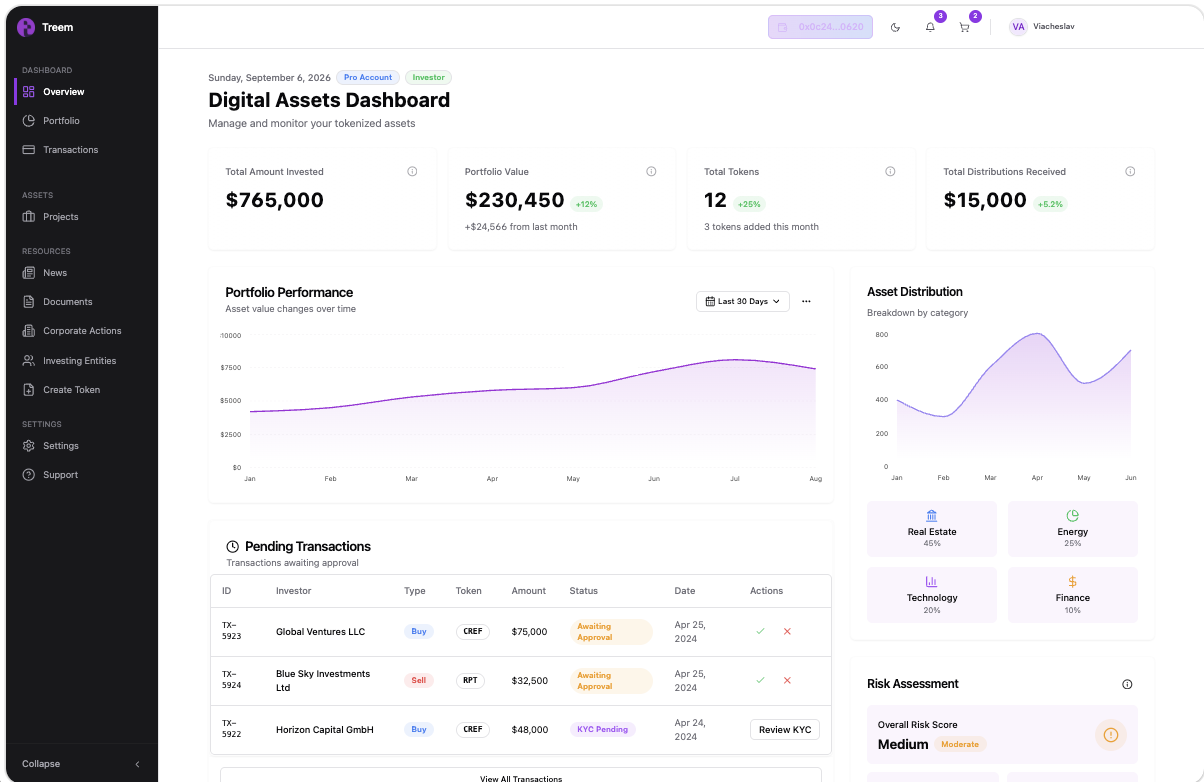1204x782 pixels.
Task: Click the Medium risk warning icon
Action: (x=1110, y=735)
